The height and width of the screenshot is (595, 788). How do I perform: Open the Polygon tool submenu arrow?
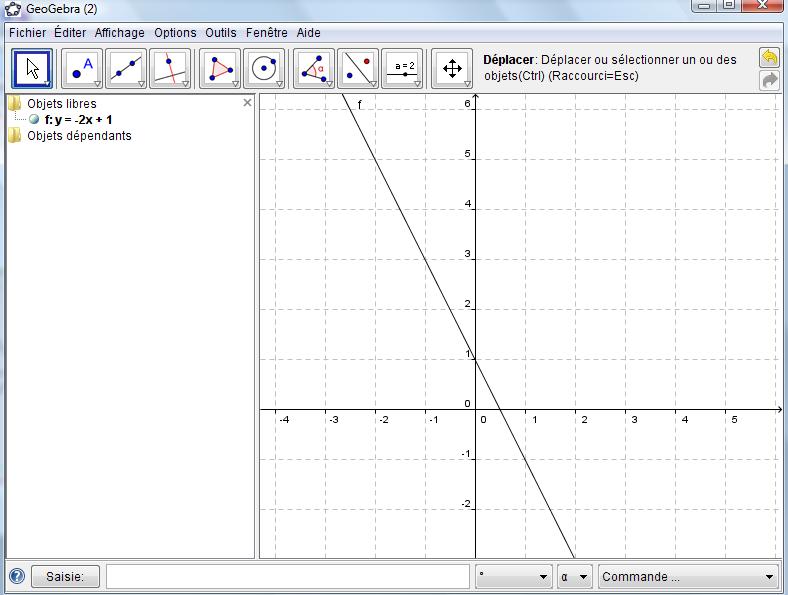coord(235,84)
